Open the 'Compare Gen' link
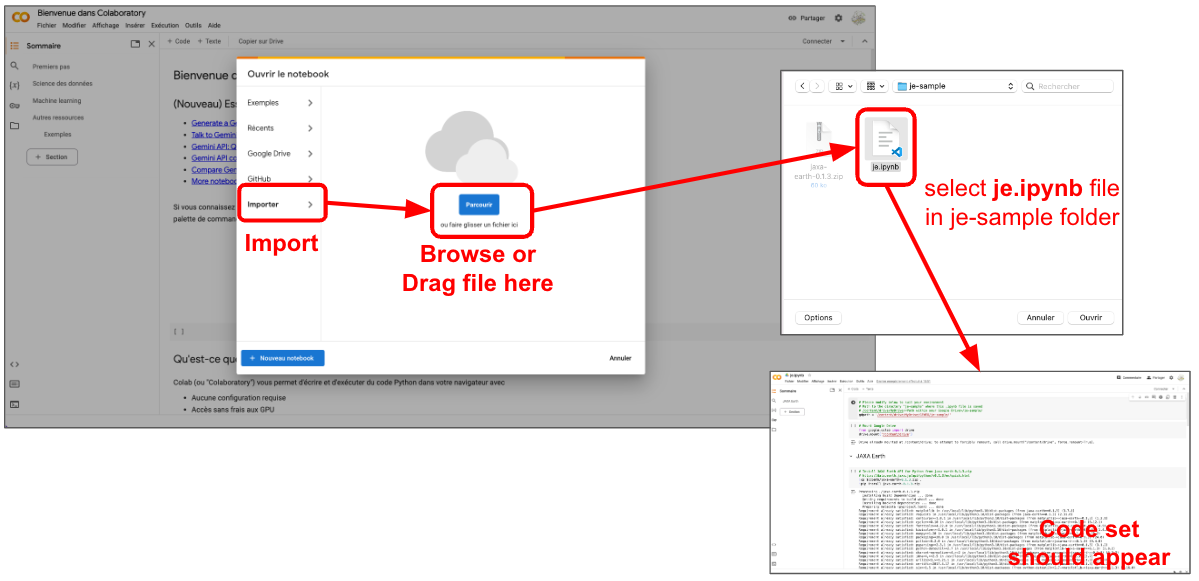 [x=214, y=170]
